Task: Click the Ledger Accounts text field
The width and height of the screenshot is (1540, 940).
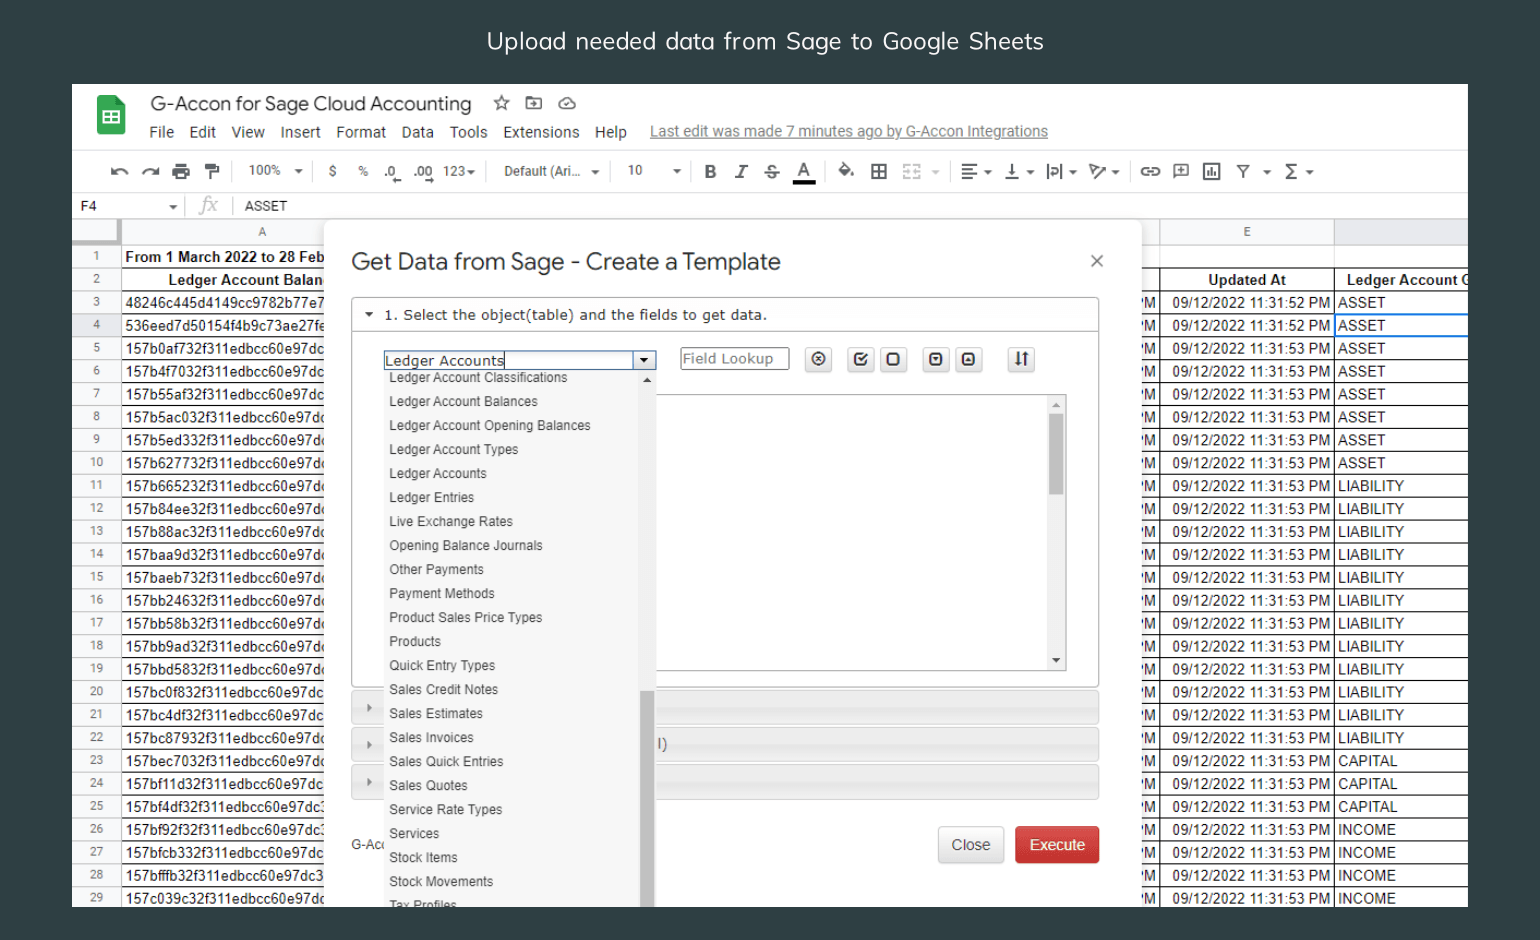Action: pos(508,360)
